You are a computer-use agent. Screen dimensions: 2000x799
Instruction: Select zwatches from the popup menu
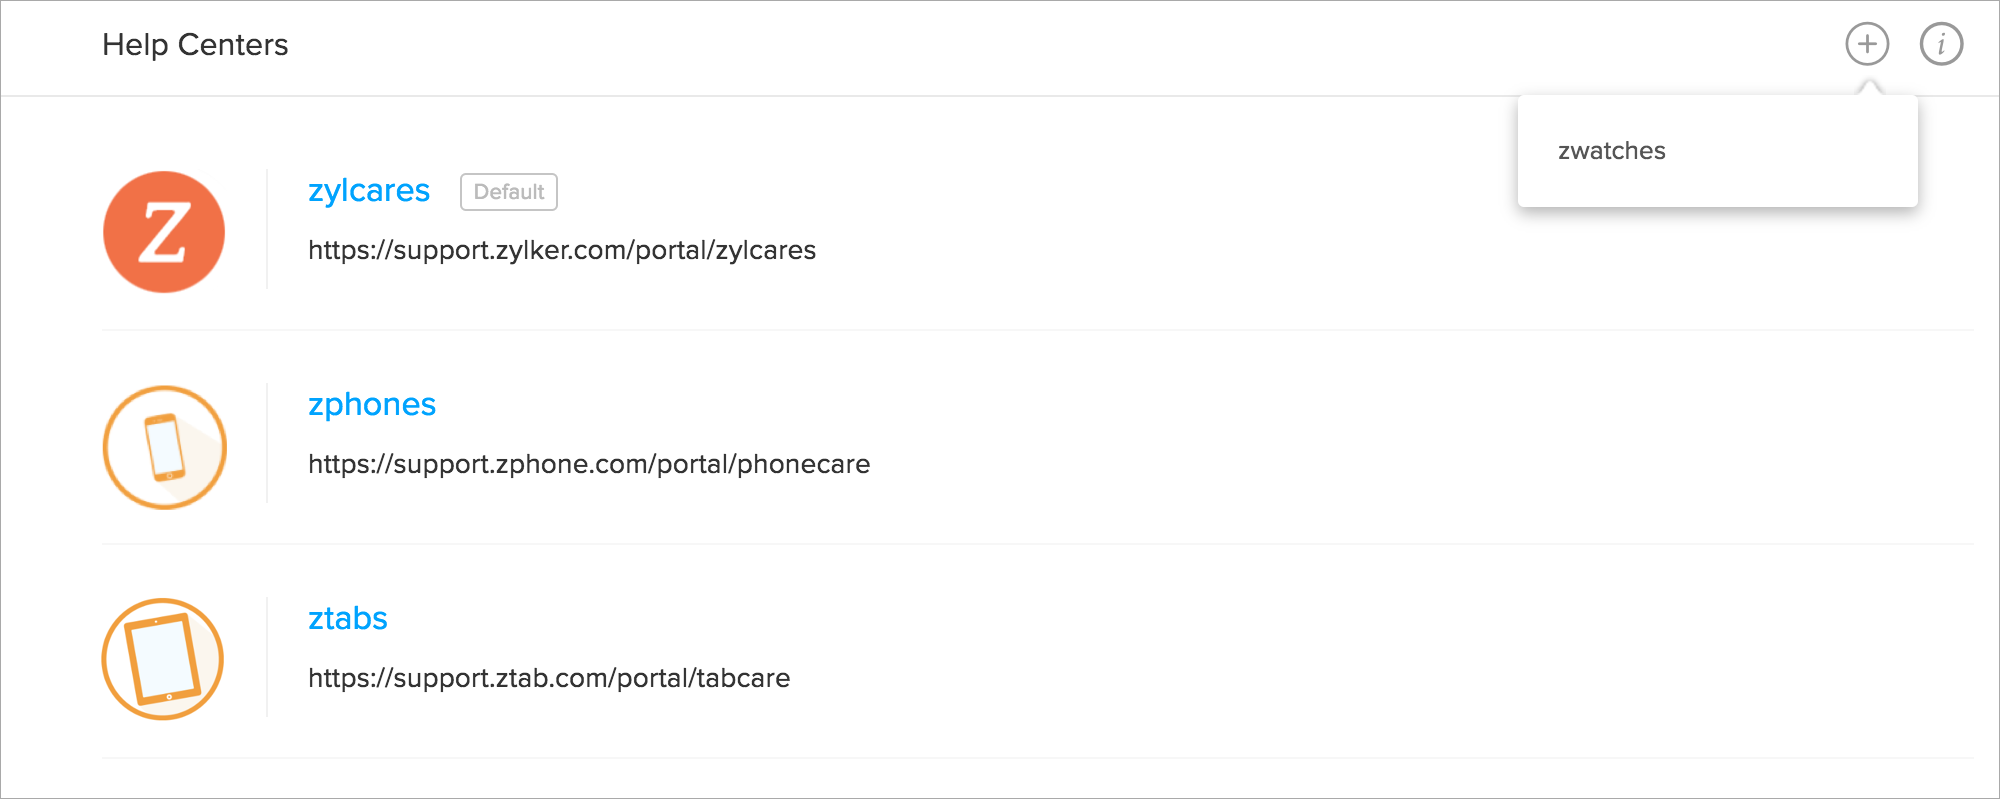point(1611,151)
